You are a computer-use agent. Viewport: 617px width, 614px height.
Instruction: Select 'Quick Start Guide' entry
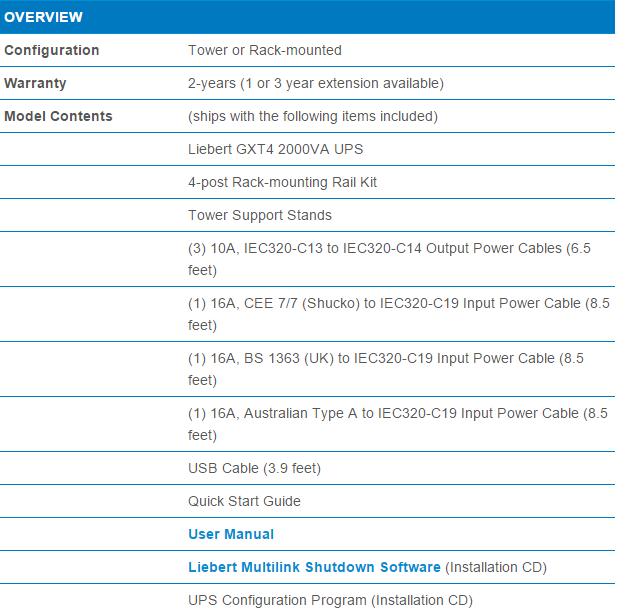pos(244,501)
